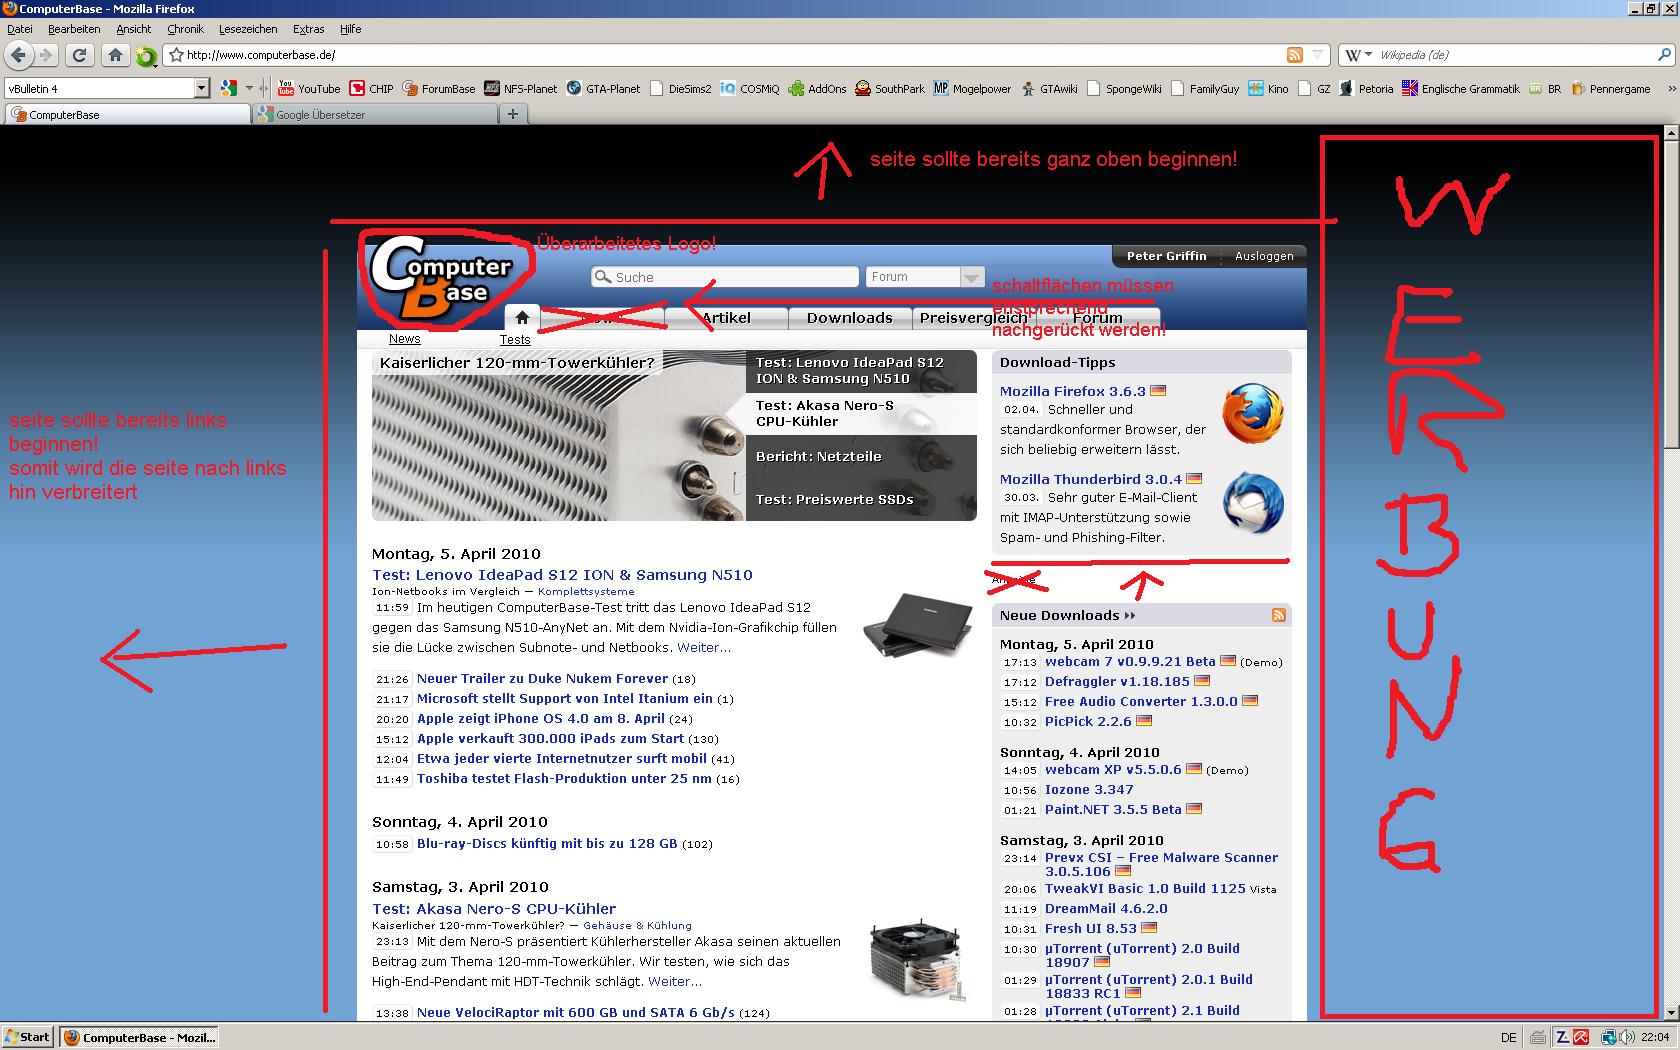Click the RSS feed icon in the address bar
Image resolution: width=1680 pixels, height=1050 pixels.
pyautogui.click(x=1294, y=55)
